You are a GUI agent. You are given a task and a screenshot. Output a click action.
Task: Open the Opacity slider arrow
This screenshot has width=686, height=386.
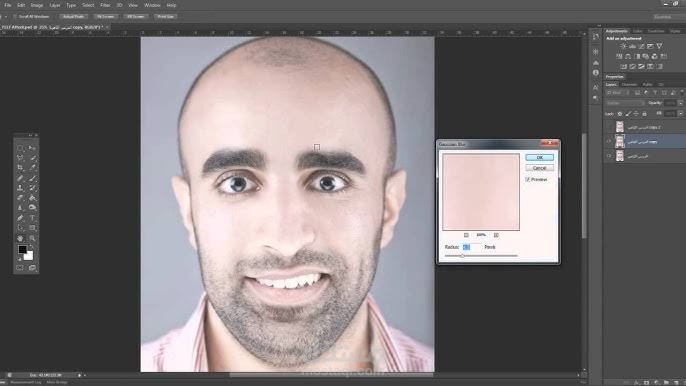pos(680,103)
